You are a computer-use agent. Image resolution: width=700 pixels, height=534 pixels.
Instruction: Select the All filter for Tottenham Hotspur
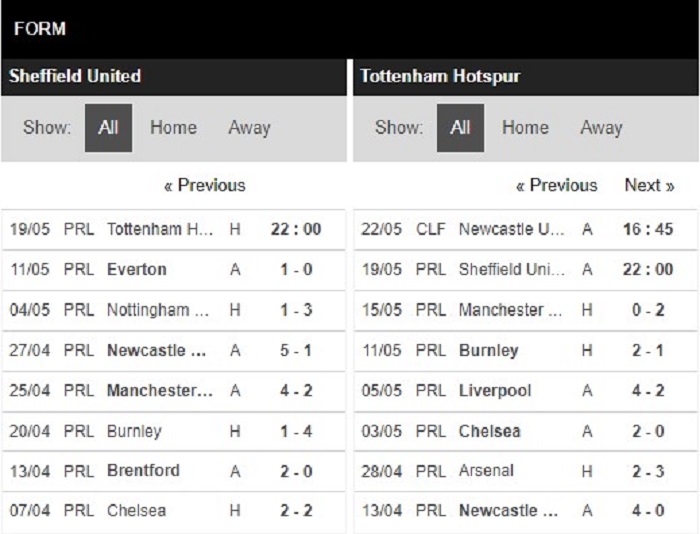(460, 128)
